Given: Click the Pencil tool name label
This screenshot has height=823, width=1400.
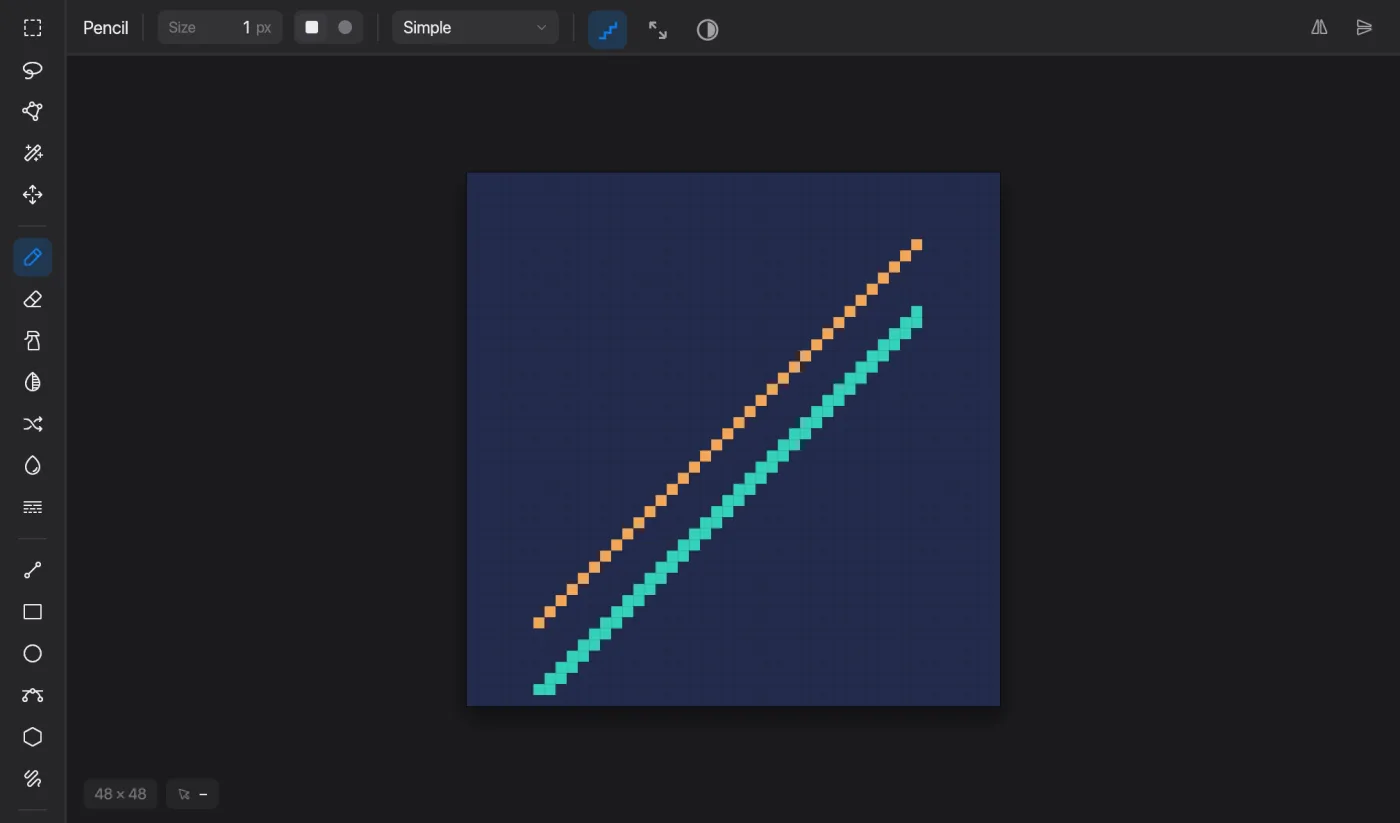Looking at the screenshot, I should (x=106, y=28).
